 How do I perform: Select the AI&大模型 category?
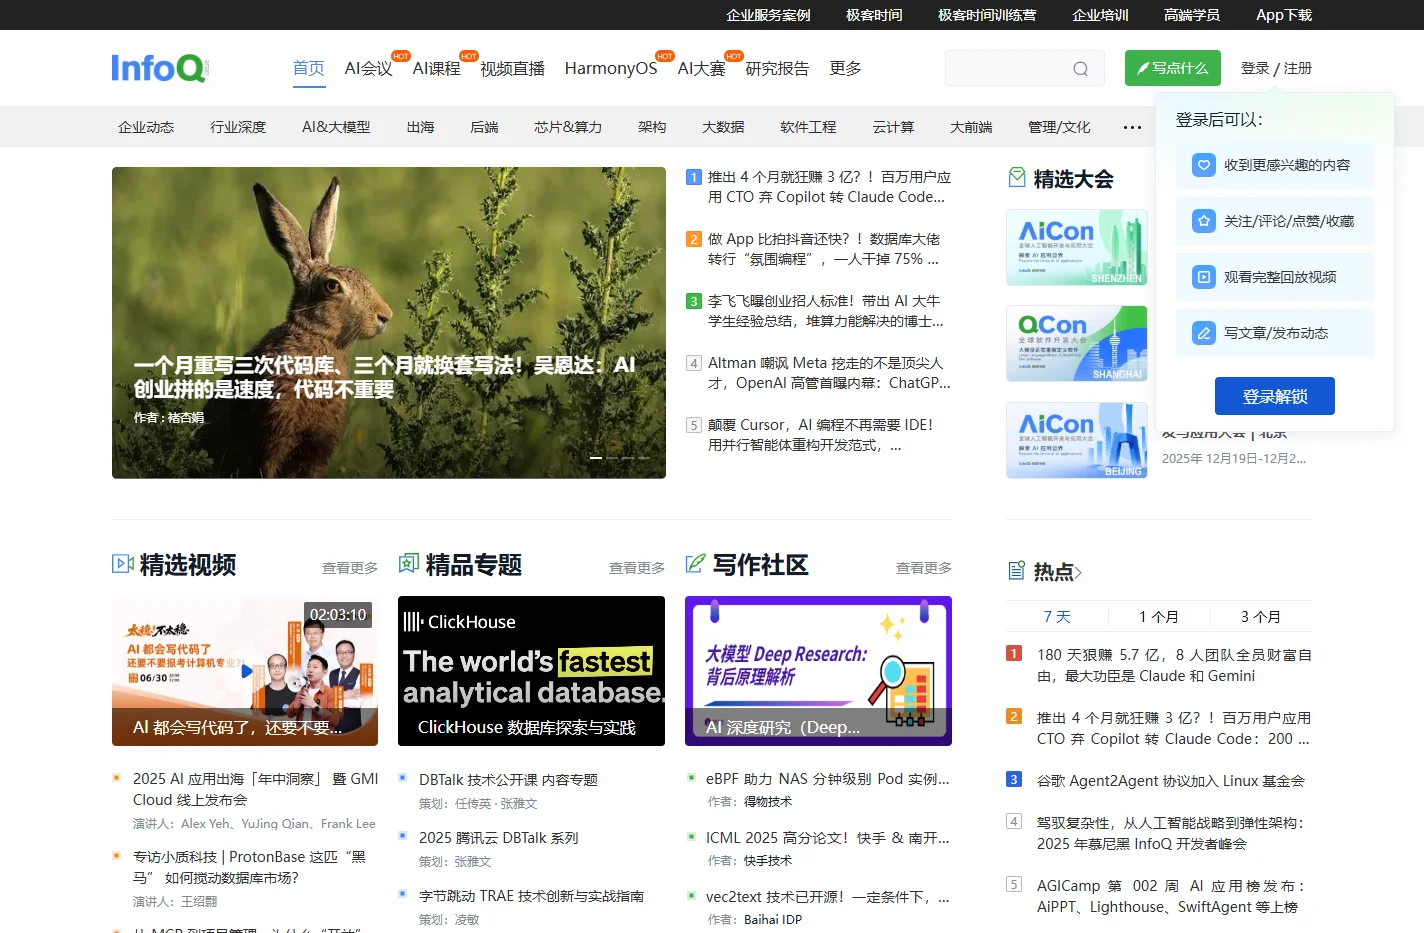[x=336, y=127]
